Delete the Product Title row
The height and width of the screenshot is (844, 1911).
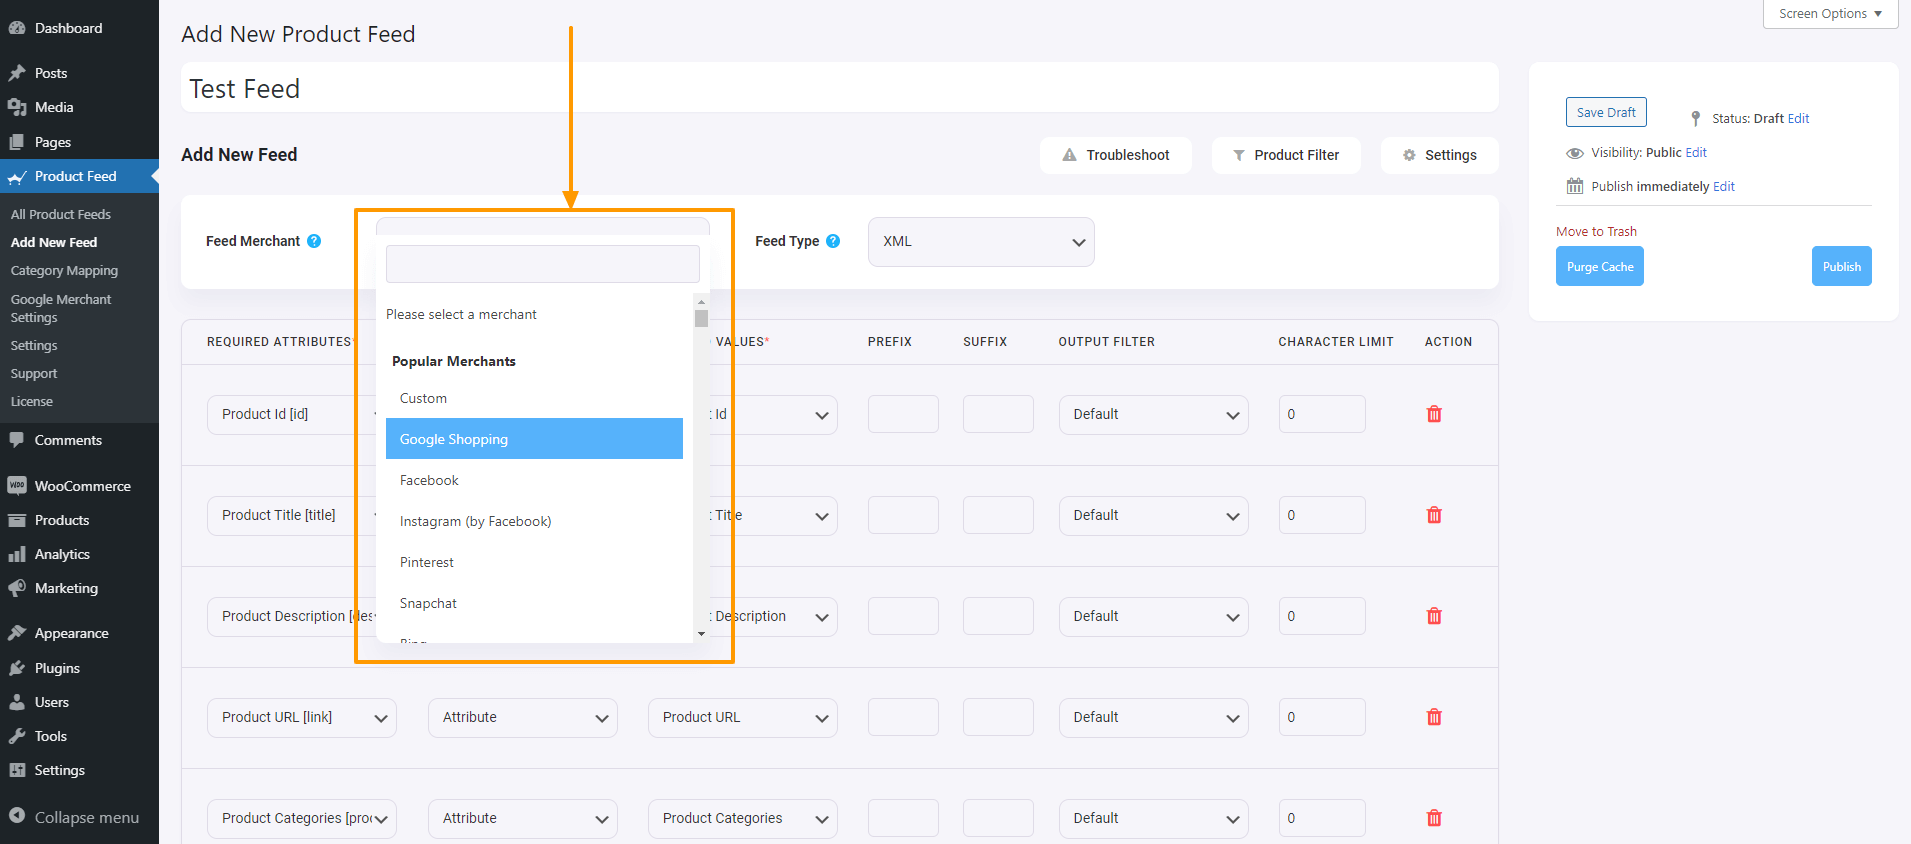pyautogui.click(x=1434, y=515)
